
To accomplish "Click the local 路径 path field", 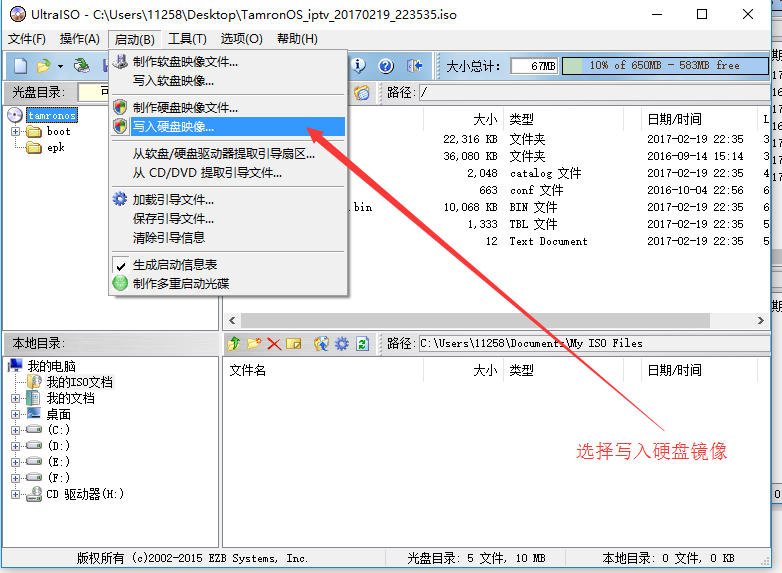I will (594, 344).
